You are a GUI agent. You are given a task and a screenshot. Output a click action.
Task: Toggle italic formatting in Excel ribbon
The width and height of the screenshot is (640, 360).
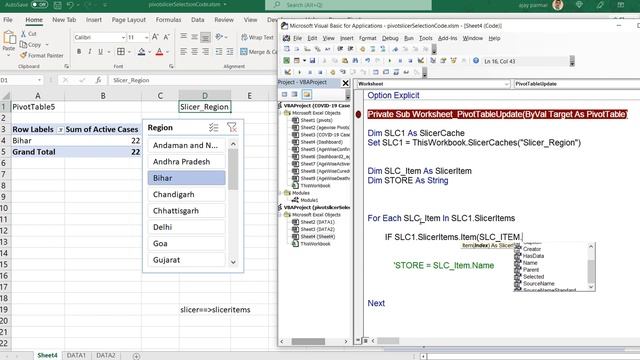point(89,52)
